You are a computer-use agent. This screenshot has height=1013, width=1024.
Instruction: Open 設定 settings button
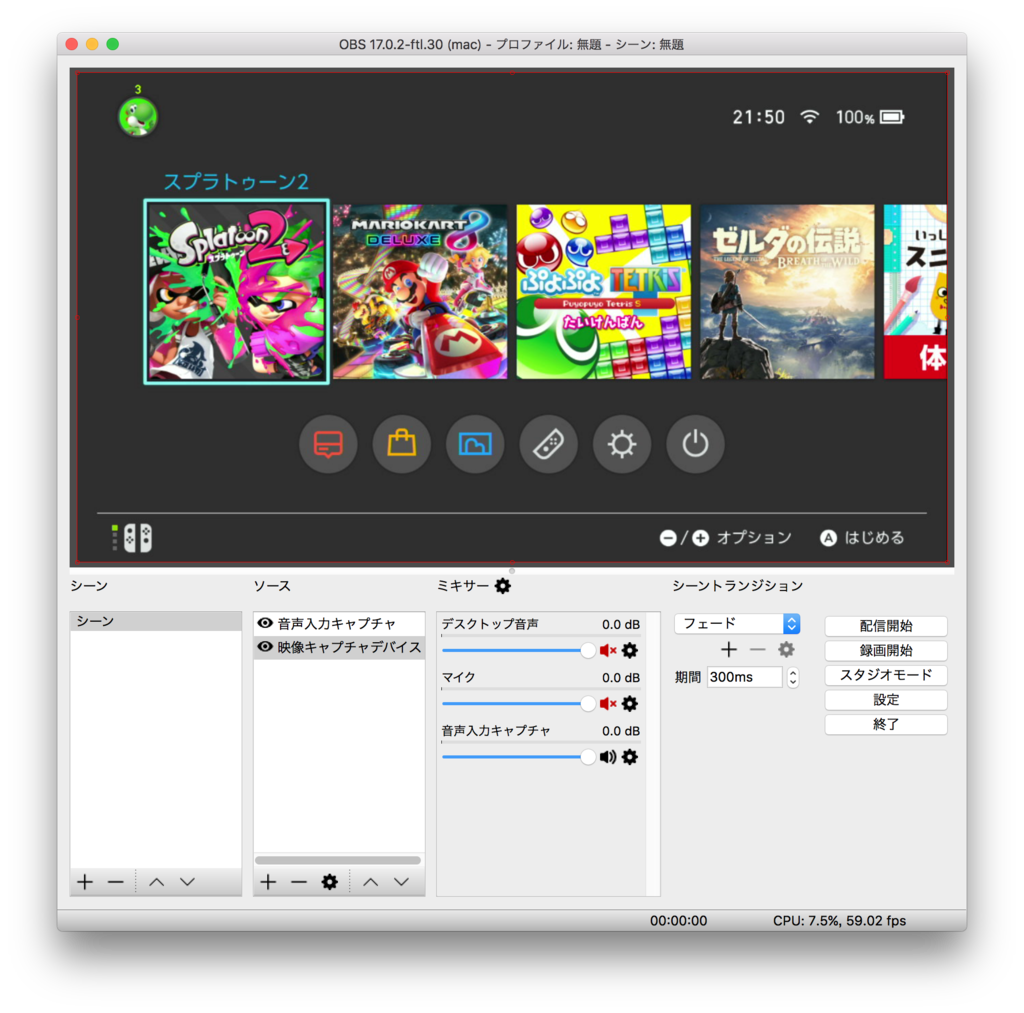tap(886, 699)
